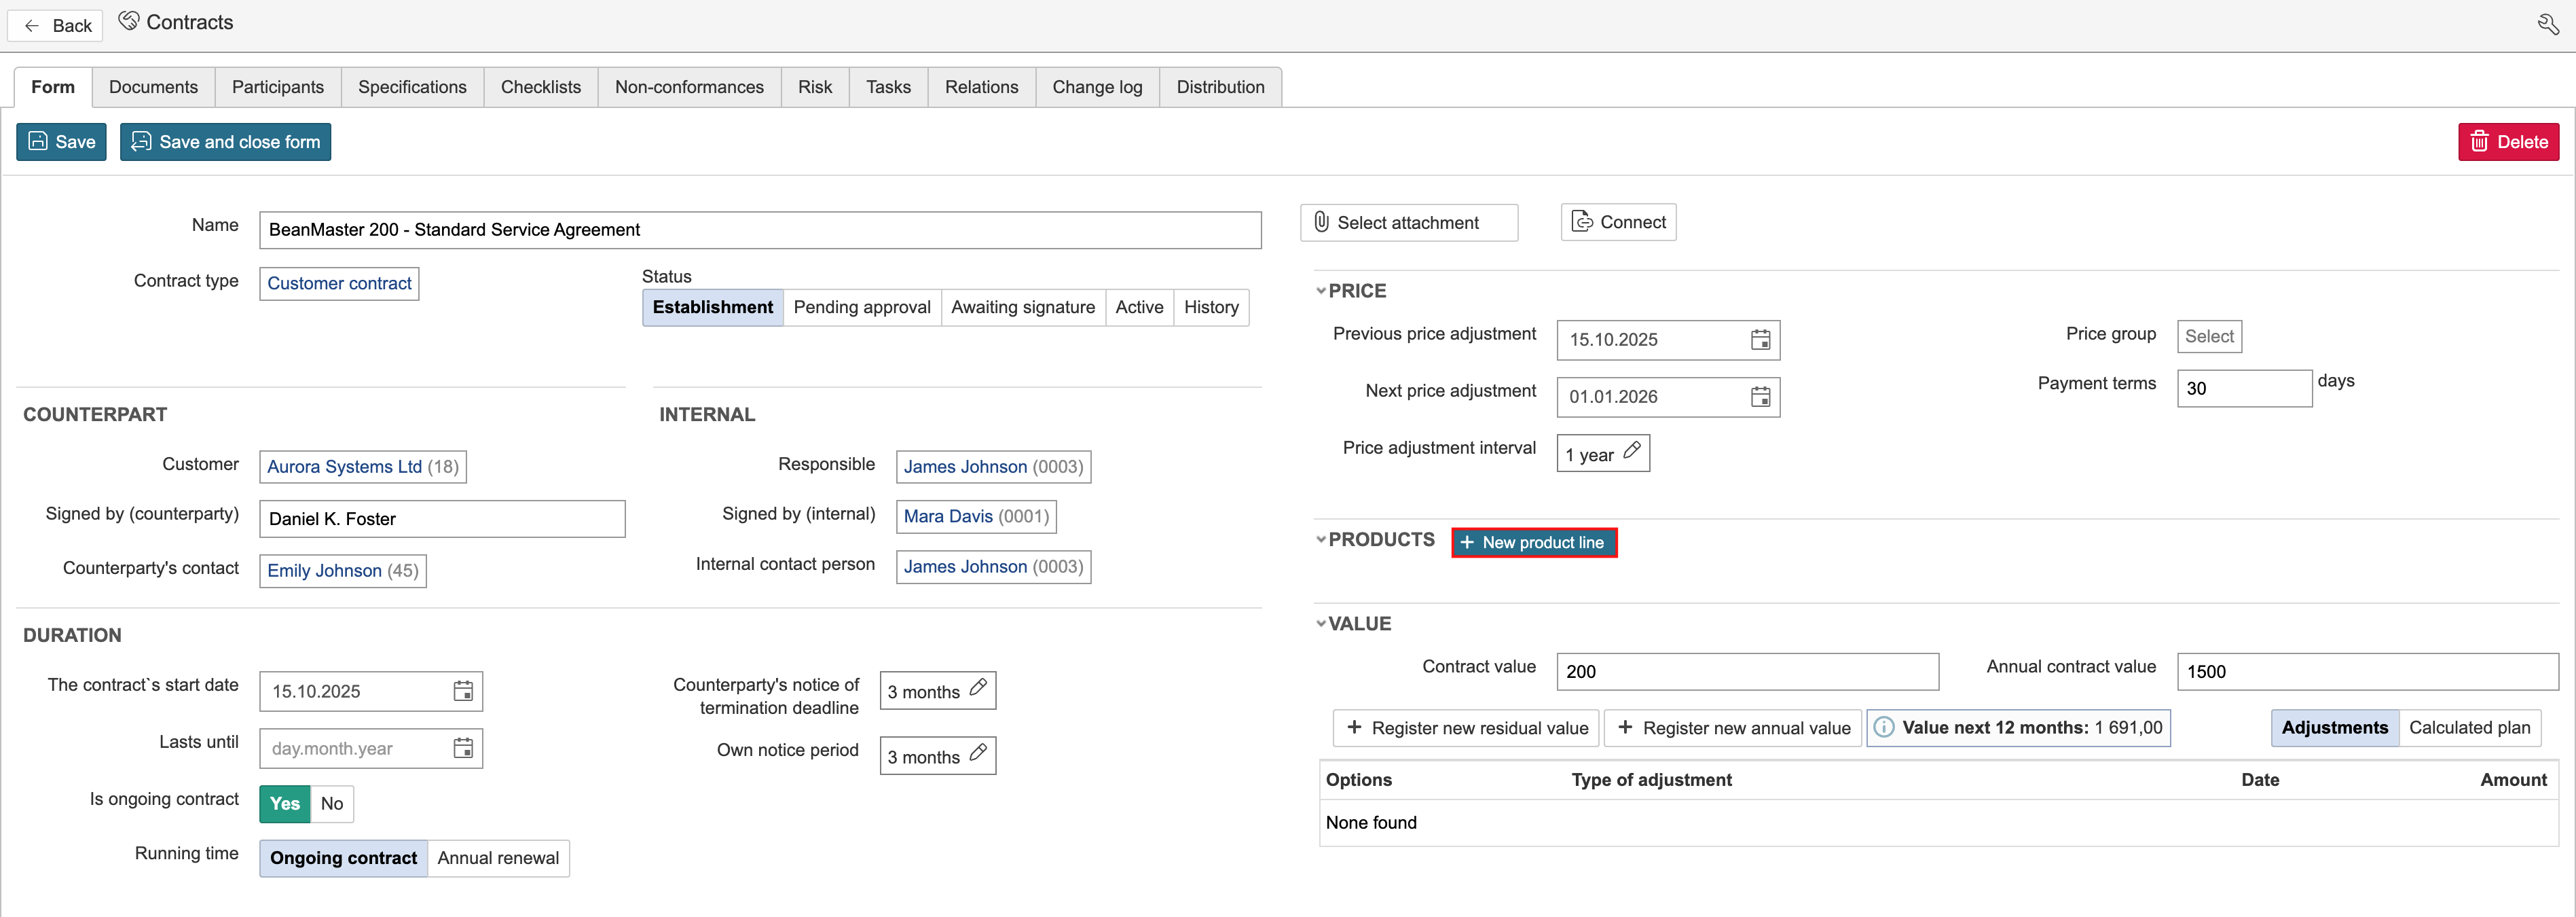Click the Annual contract value field
This screenshot has height=917, width=2576.
point(2367,672)
